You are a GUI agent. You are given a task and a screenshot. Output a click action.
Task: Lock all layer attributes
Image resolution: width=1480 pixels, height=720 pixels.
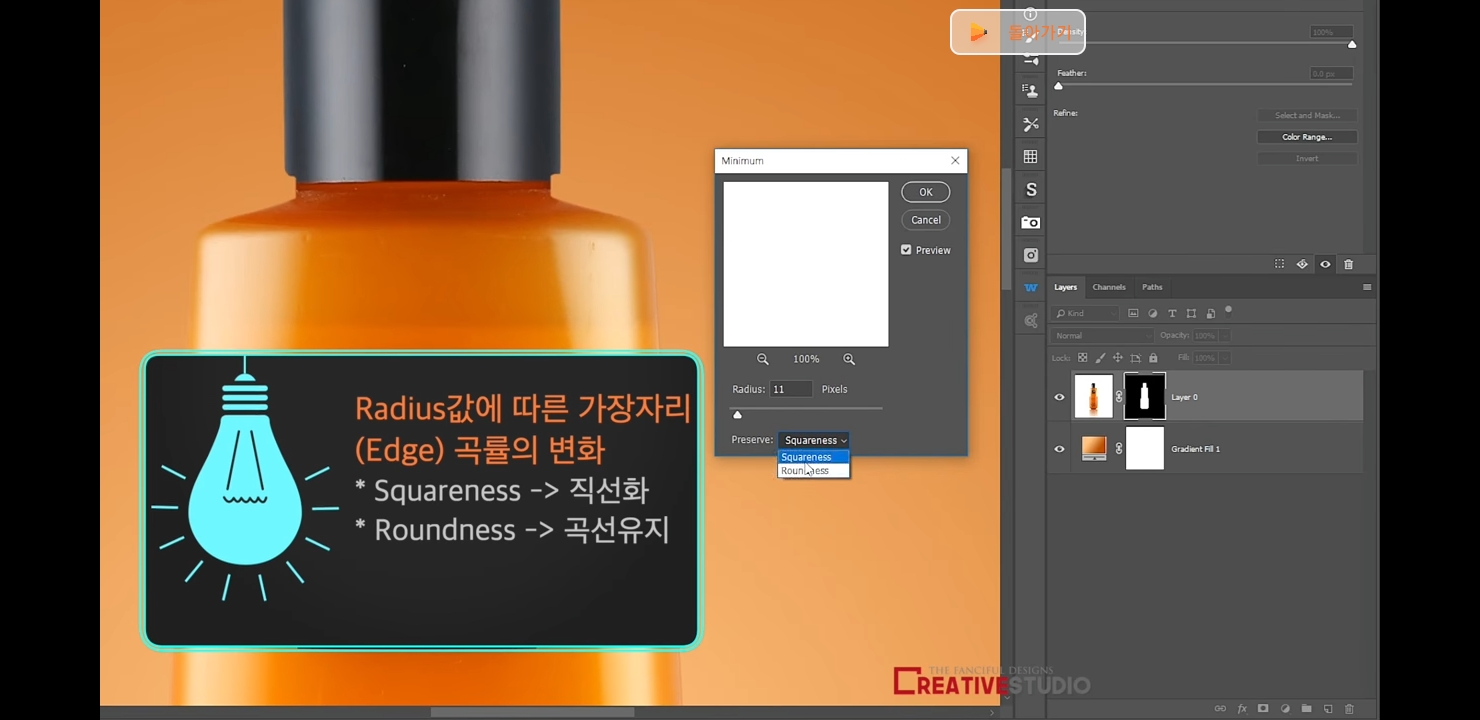1153,358
